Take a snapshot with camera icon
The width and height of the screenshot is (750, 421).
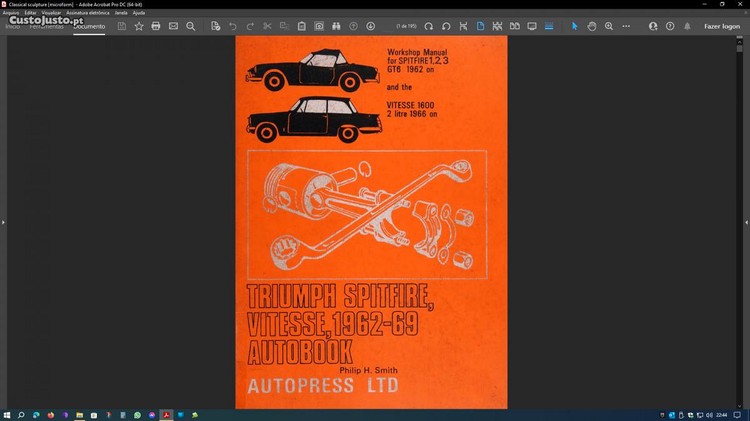tap(319, 26)
